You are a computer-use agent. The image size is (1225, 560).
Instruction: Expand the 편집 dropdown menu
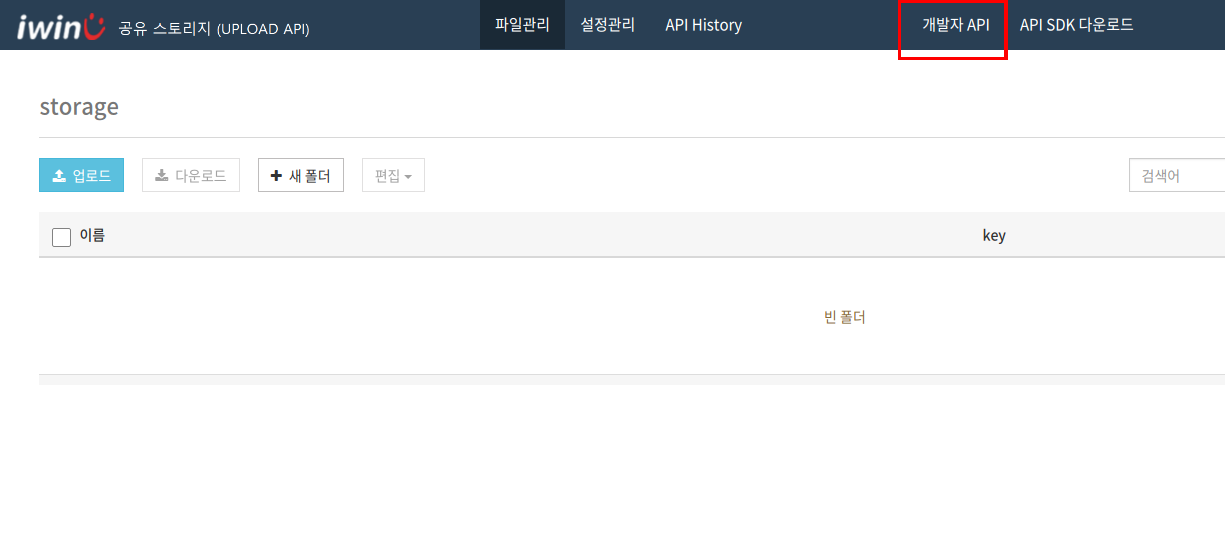[393, 175]
